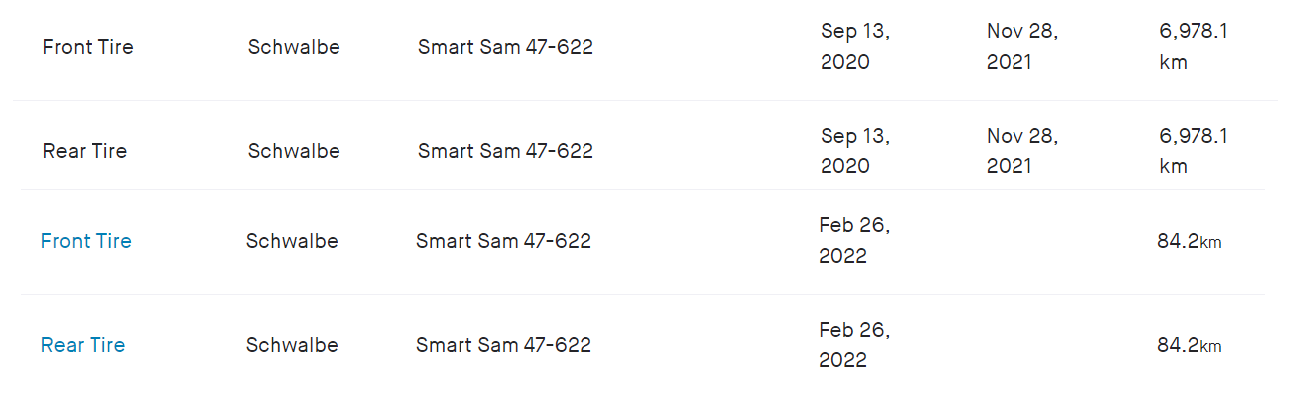Click Feb 26, 2022 date in blue Rear Tire row
This screenshot has height=402, width=1290.
click(x=854, y=345)
